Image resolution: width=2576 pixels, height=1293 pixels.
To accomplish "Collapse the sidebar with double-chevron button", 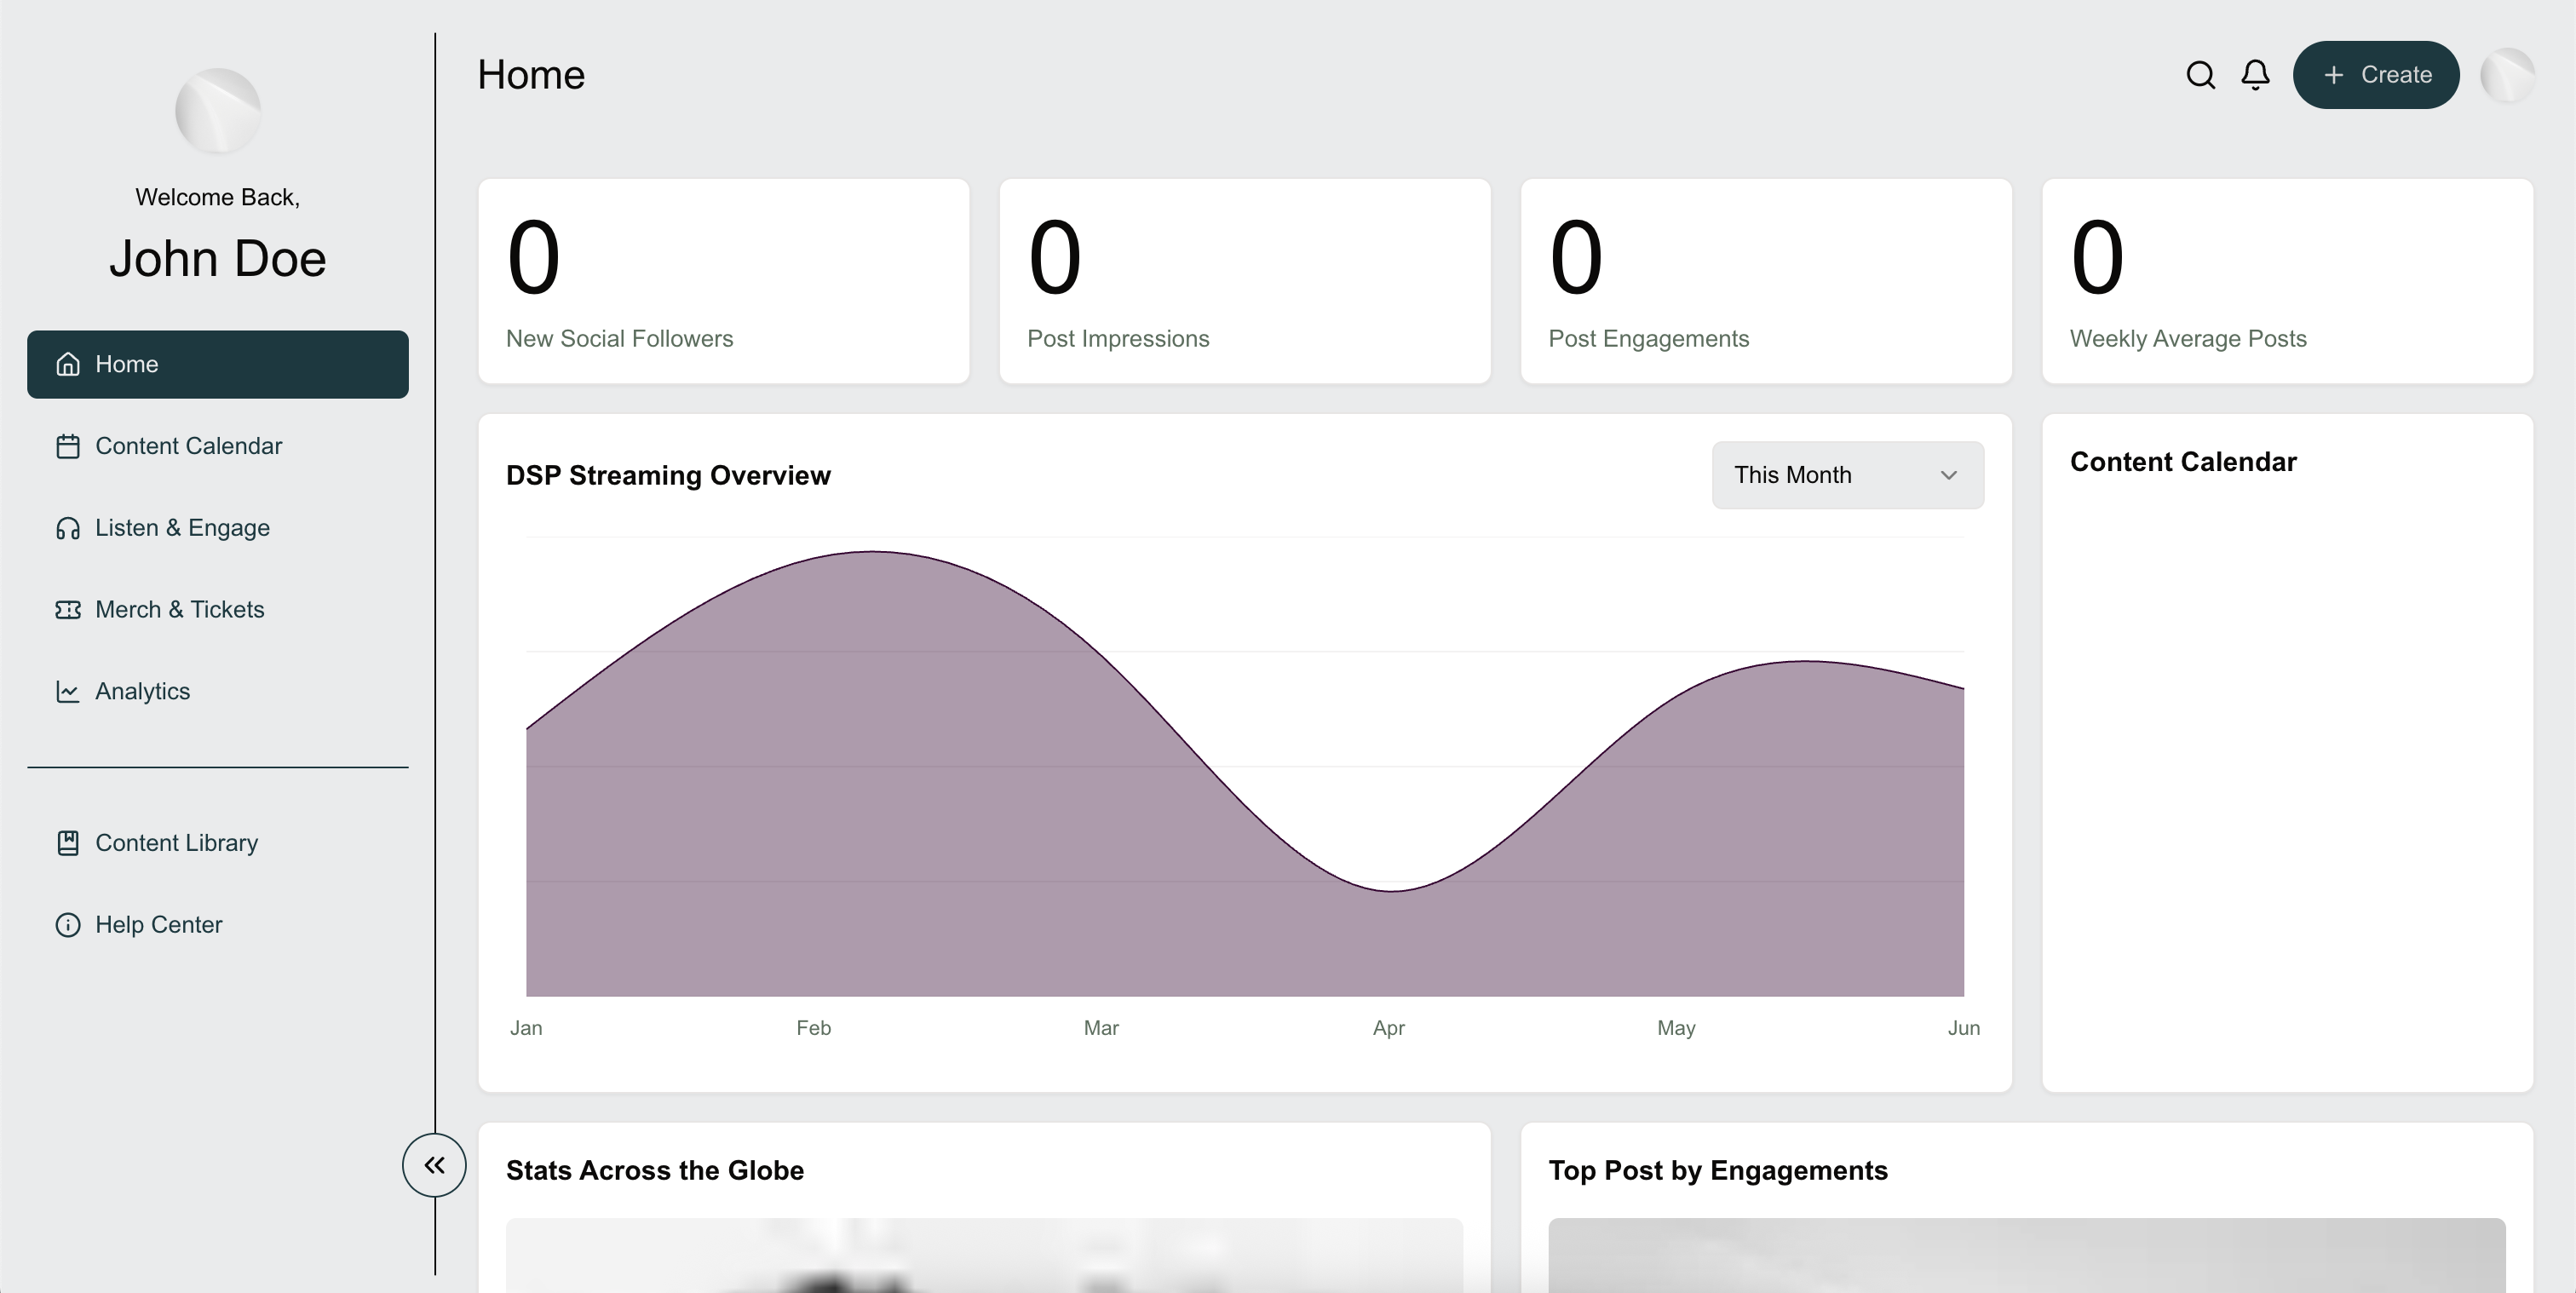I will pos(434,1165).
